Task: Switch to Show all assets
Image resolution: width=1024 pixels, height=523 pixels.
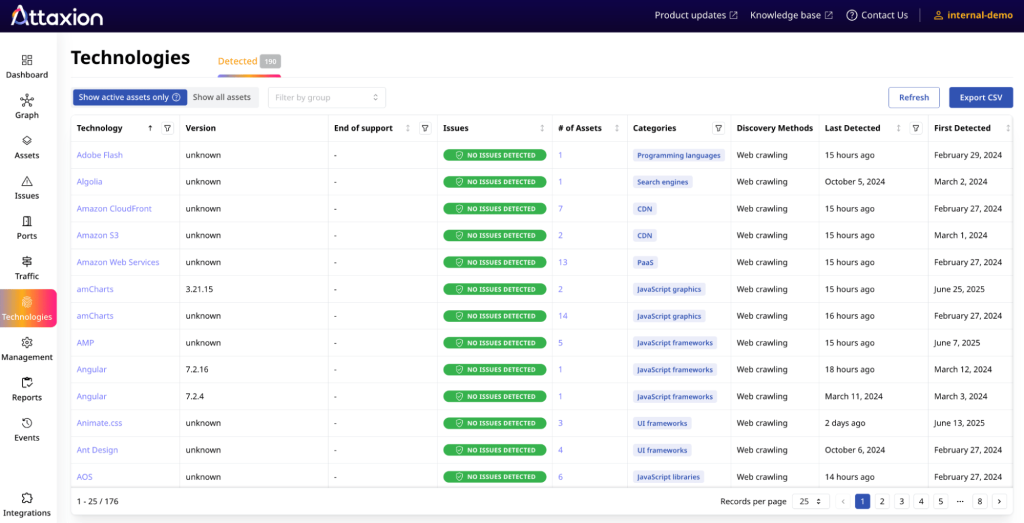Action: point(222,97)
